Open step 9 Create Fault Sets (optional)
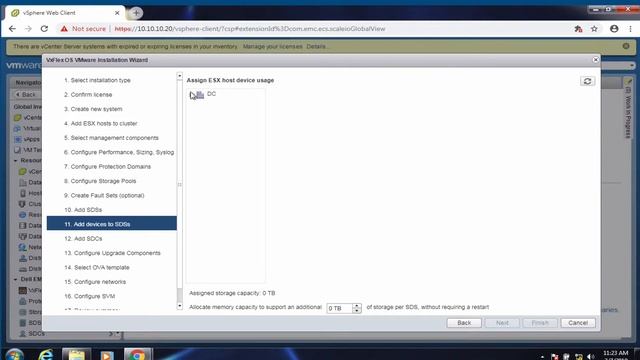The height and width of the screenshot is (360, 640). tap(104, 196)
